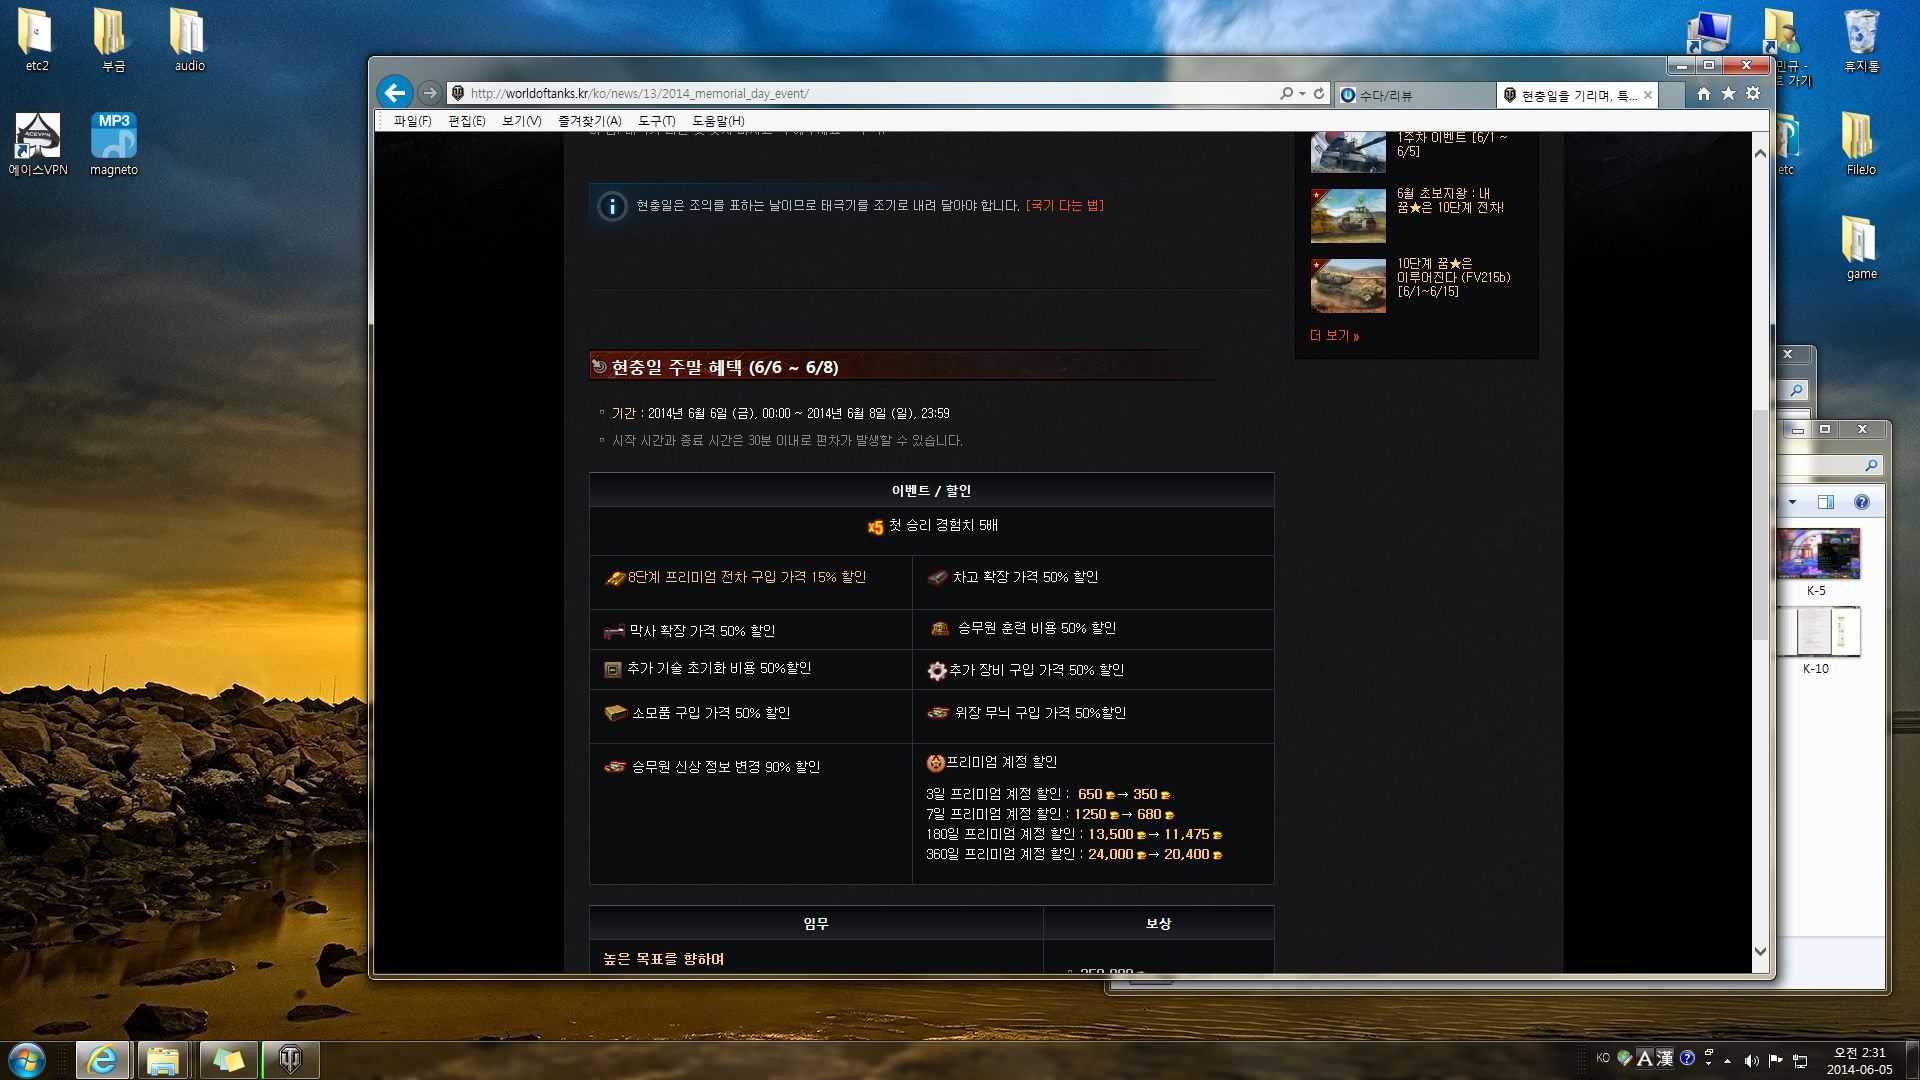The height and width of the screenshot is (1080, 1920).
Task: Click the blue info circle icon
Action: coord(612,206)
